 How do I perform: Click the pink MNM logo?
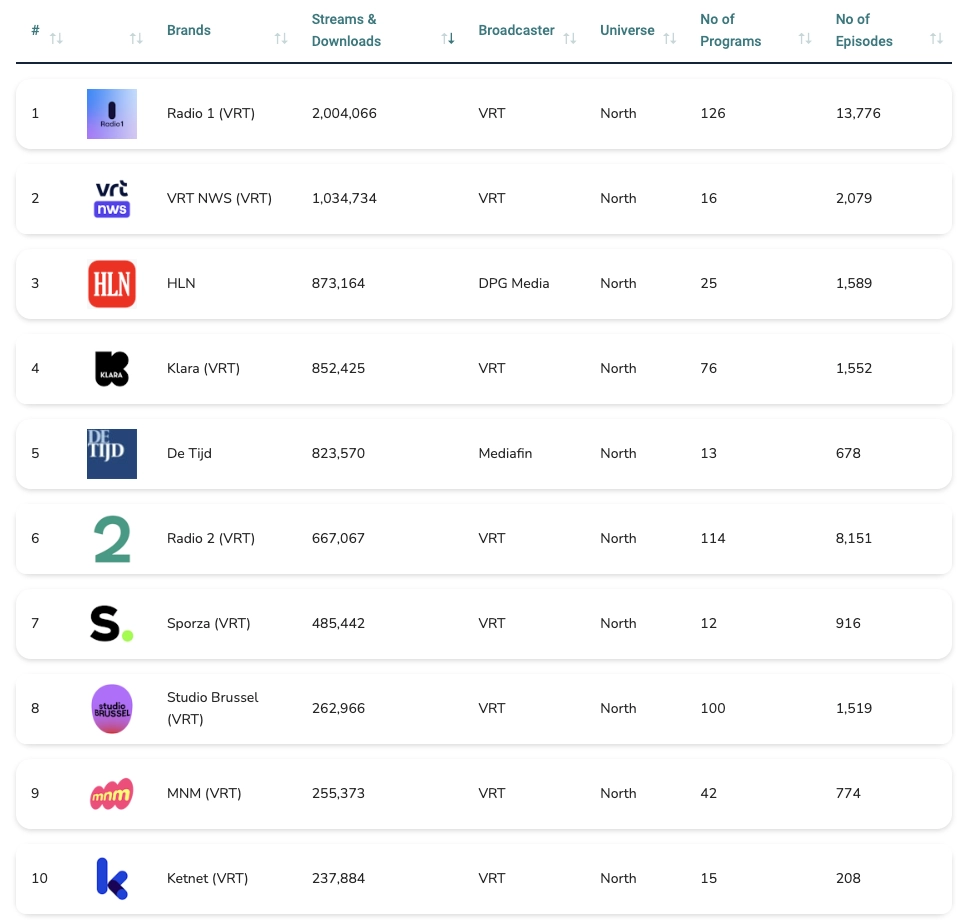pyautogui.click(x=112, y=794)
